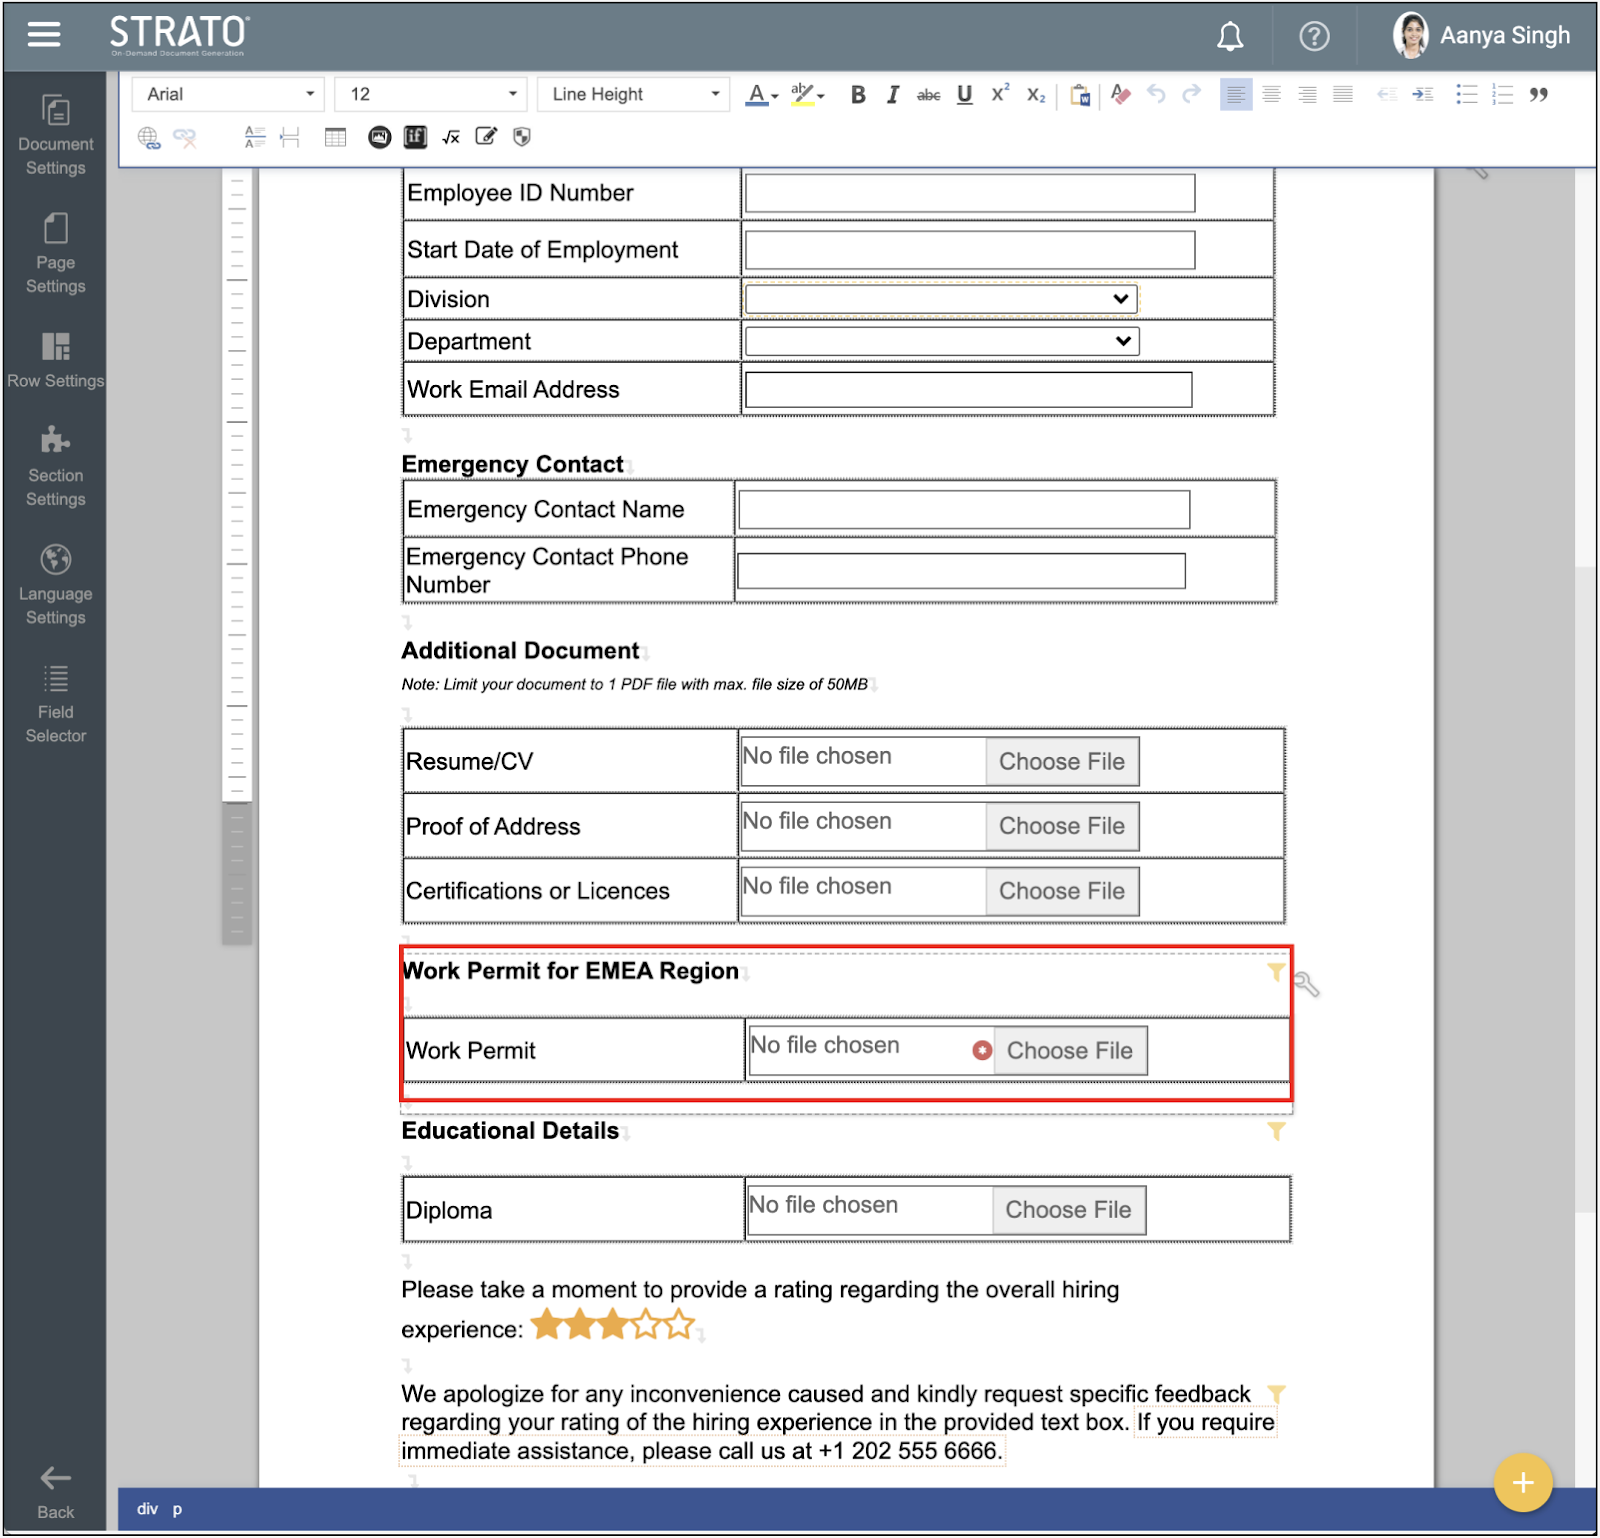1600x1538 pixels.
Task: Toggle underline formatting
Action: (963, 94)
